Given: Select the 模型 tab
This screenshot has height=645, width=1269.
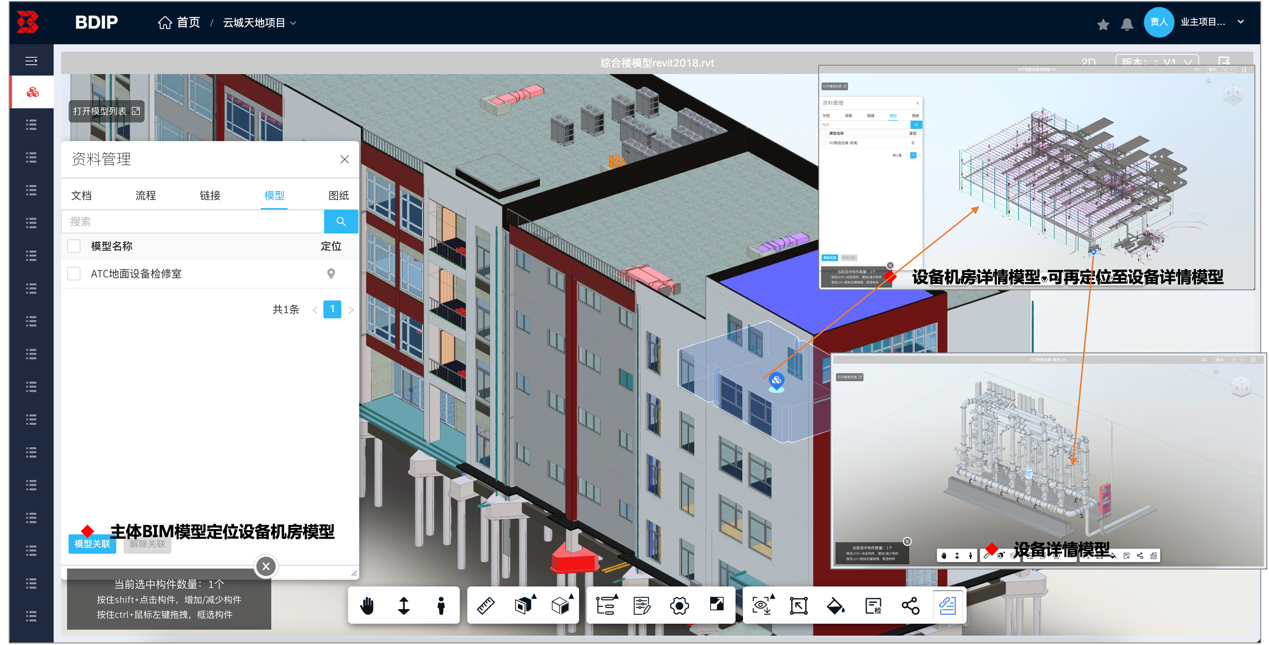Looking at the screenshot, I should click(x=274, y=196).
